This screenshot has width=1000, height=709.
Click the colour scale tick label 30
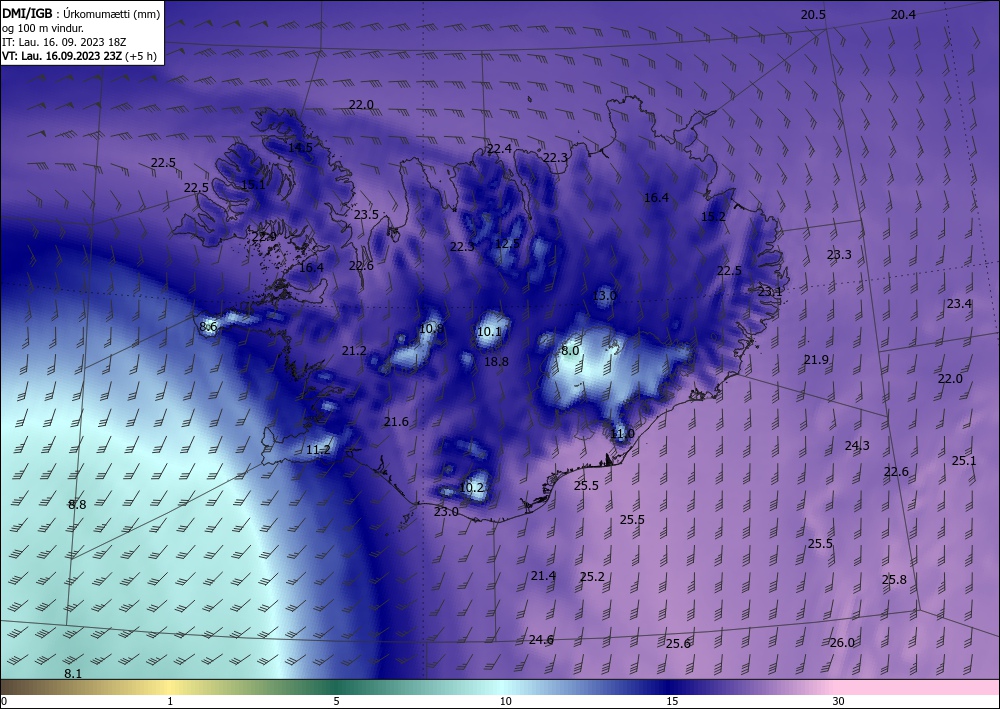[x=839, y=701]
